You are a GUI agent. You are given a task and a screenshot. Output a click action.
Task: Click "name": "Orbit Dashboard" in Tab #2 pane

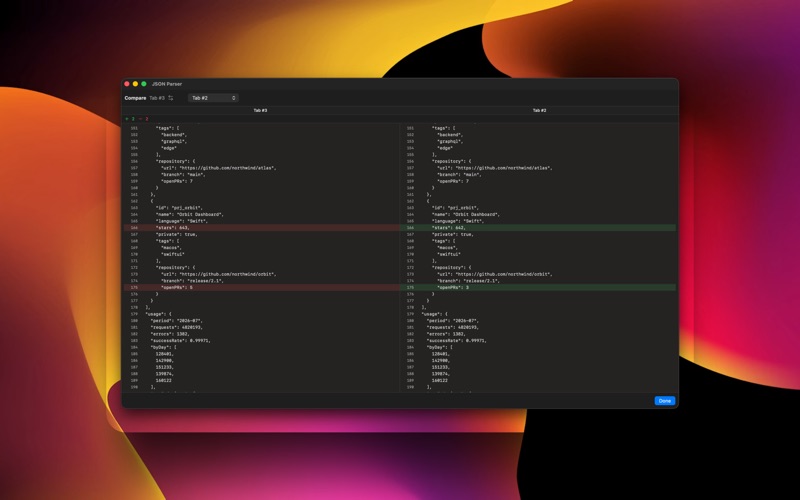coord(465,214)
